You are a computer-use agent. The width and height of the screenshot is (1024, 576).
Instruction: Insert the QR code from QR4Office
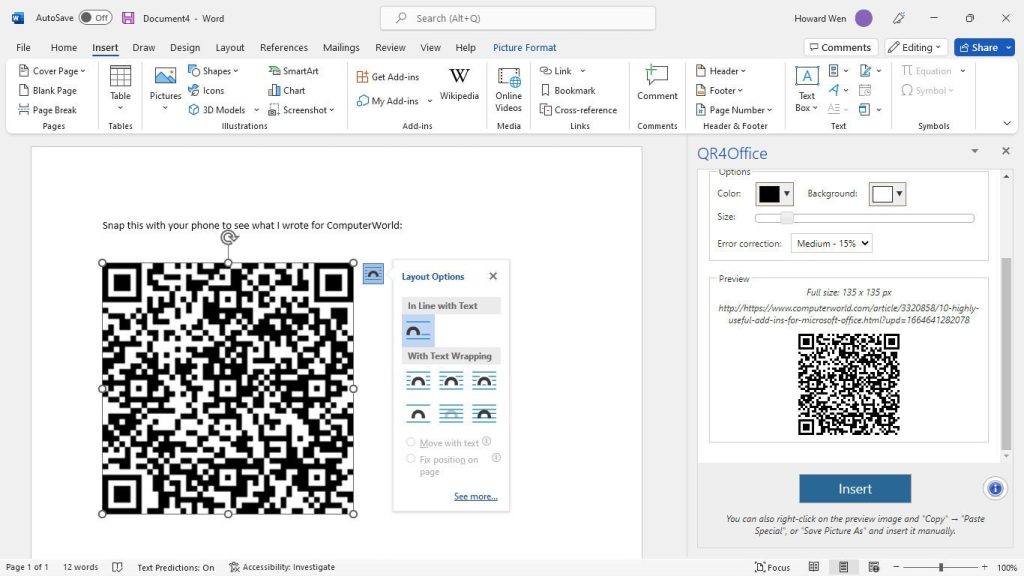[854, 488]
